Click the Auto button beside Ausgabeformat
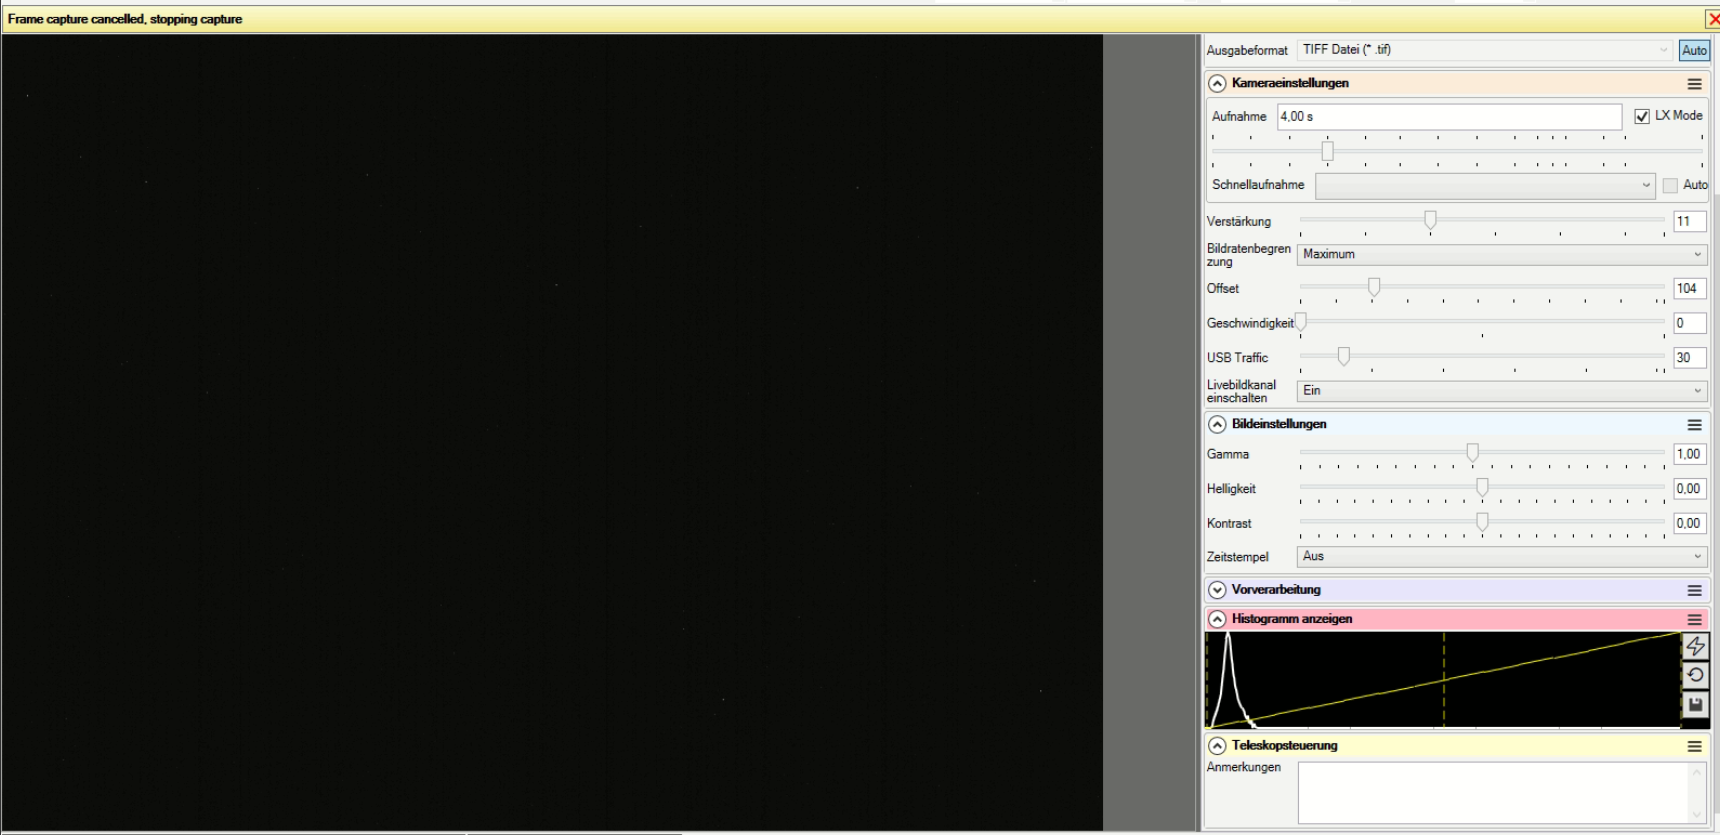Screen dimensions: 1720x835 click(x=1694, y=50)
